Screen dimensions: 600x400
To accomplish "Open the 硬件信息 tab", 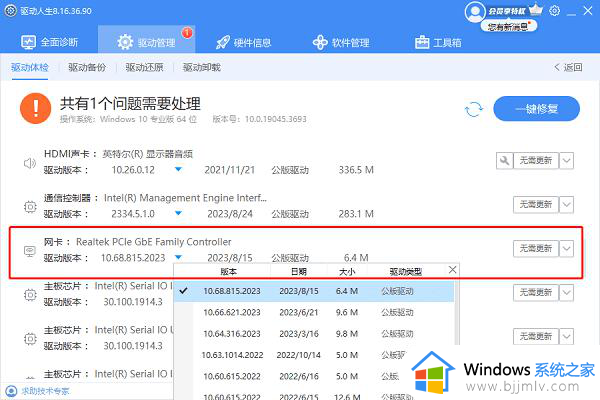I will point(244,42).
